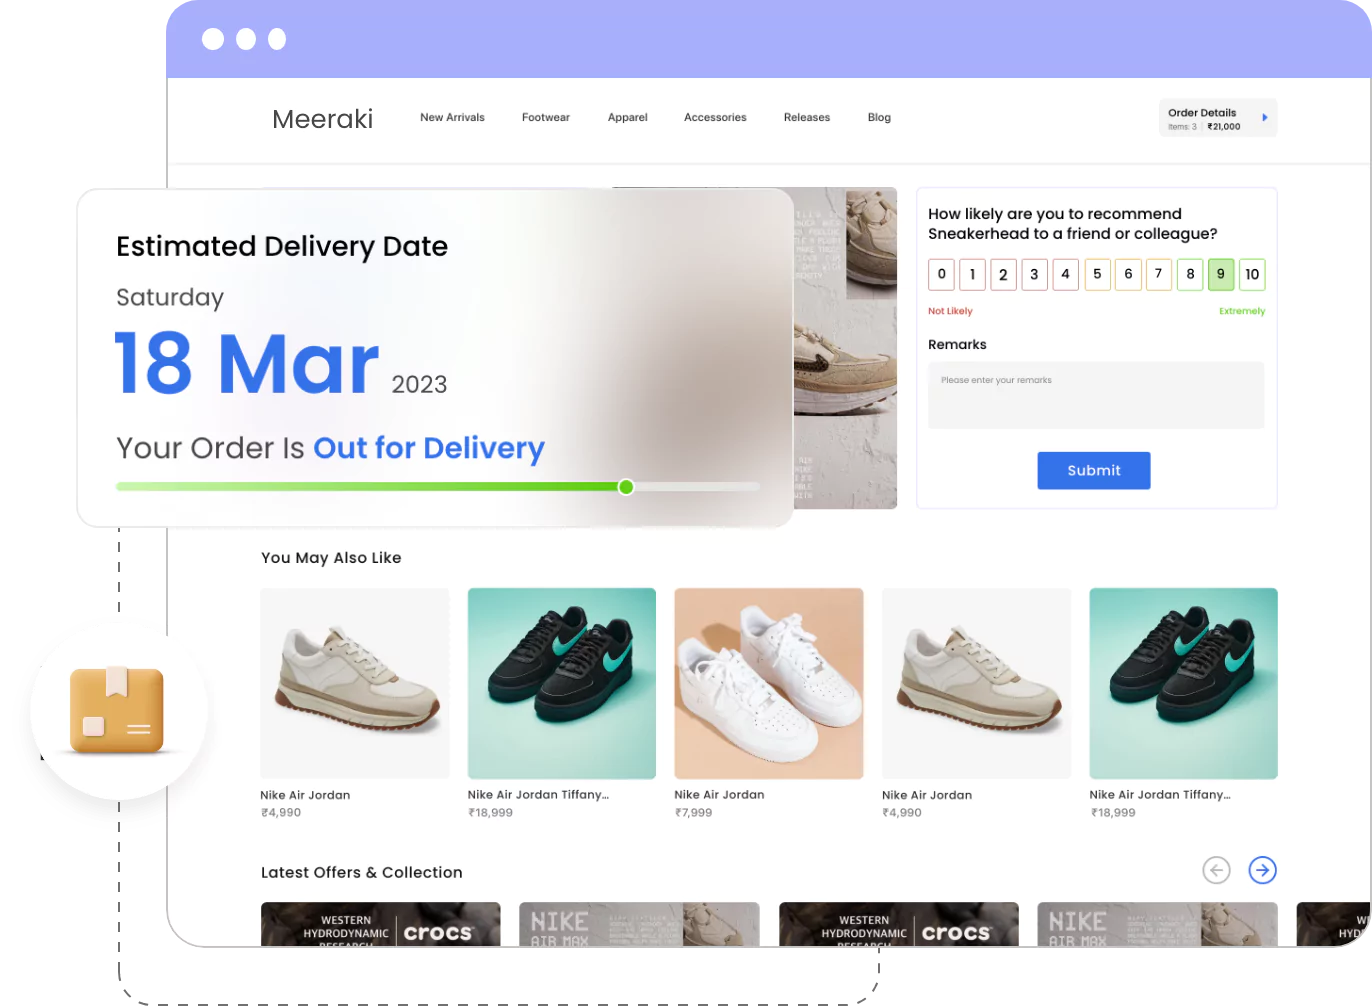Open New Arrivals menu item
Screen dimensions: 1372x1006
click(x=452, y=118)
